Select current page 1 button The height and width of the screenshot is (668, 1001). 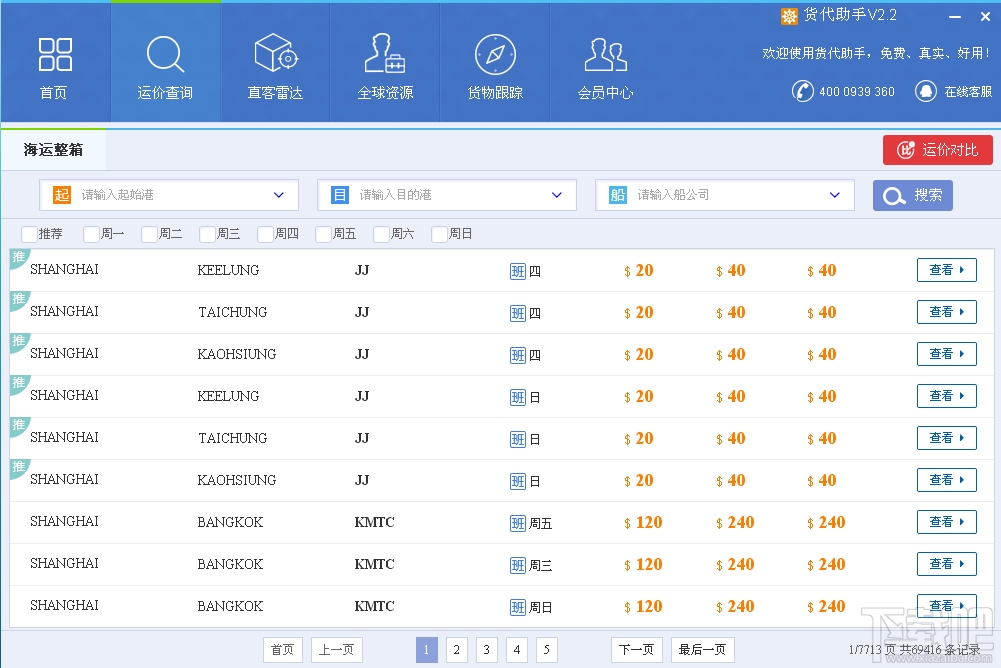[x=426, y=650]
